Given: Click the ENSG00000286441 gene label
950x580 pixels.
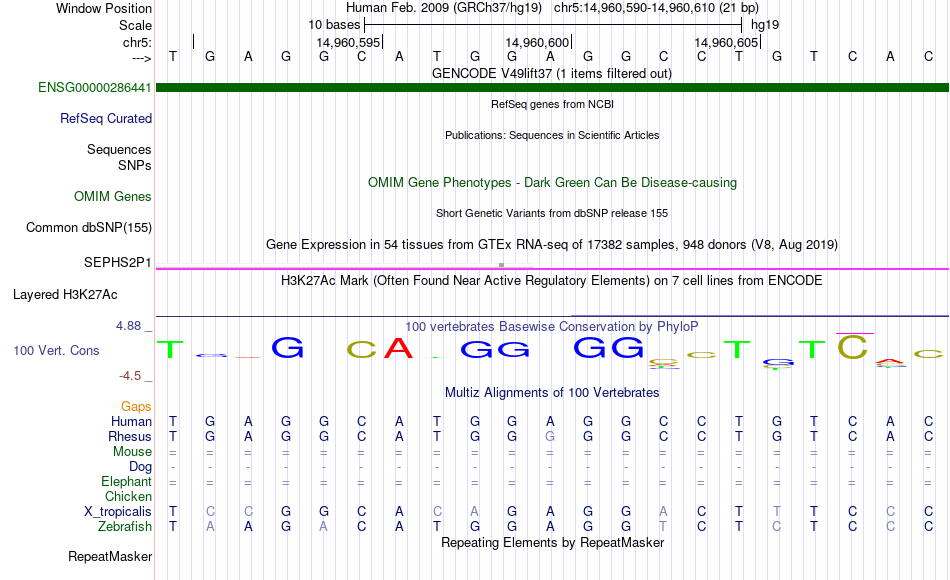Looking at the screenshot, I should point(95,87).
